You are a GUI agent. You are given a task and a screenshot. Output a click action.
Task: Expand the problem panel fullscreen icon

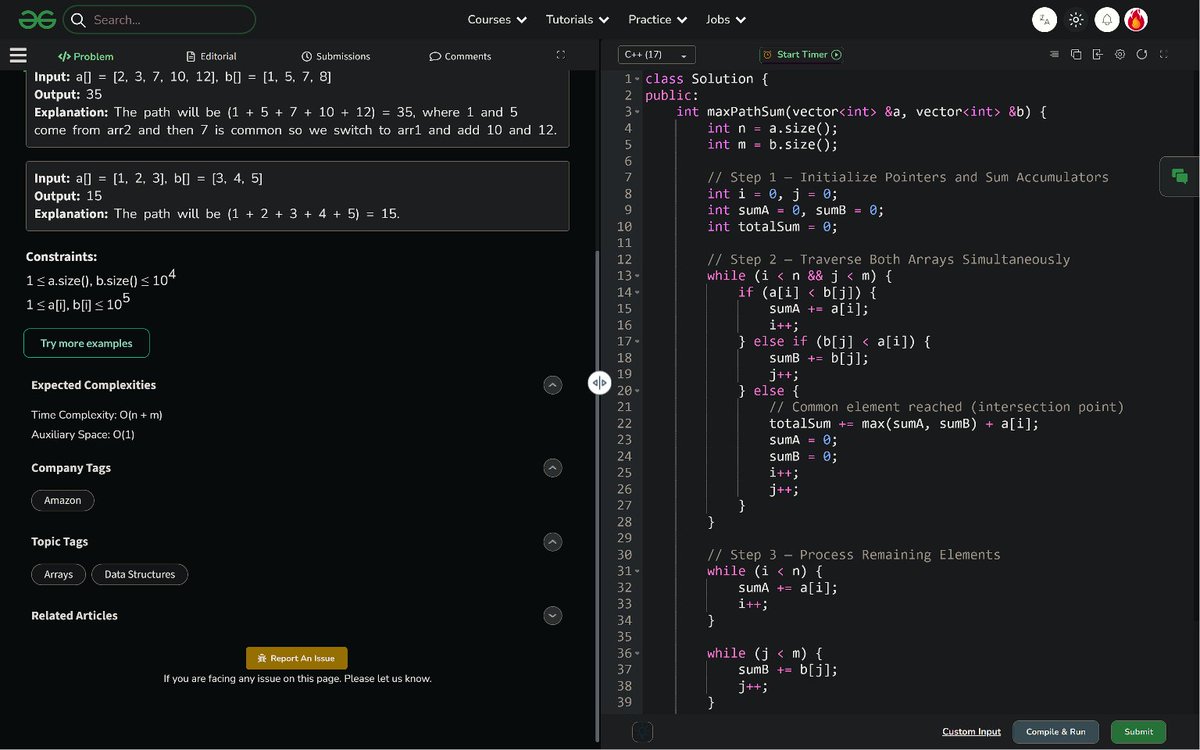coord(560,55)
